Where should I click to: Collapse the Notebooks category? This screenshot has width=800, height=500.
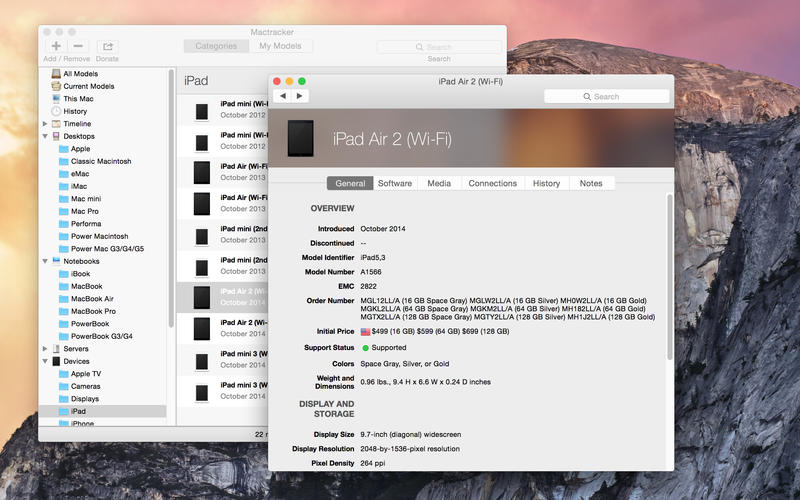(x=45, y=261)
